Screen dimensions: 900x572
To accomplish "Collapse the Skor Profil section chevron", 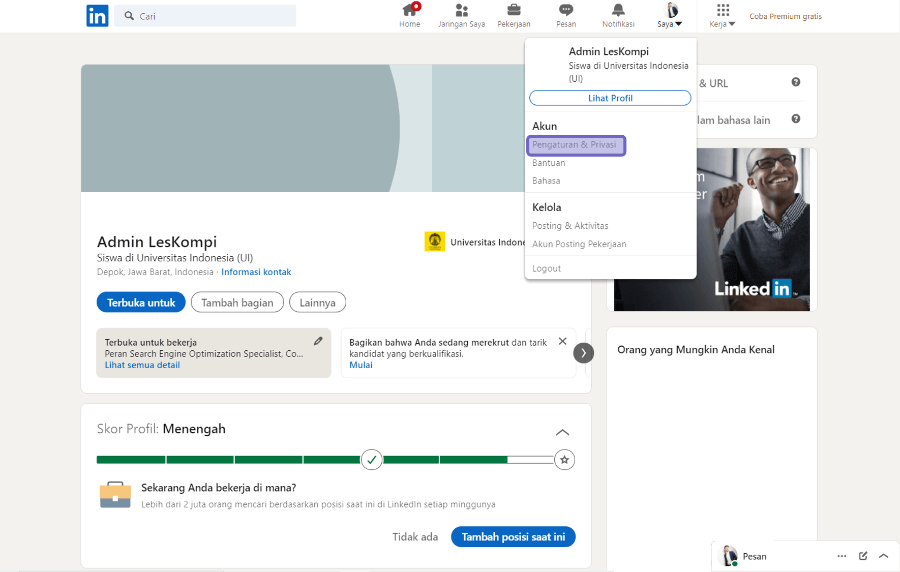I will pyautogui.click(x=562, y=432).
